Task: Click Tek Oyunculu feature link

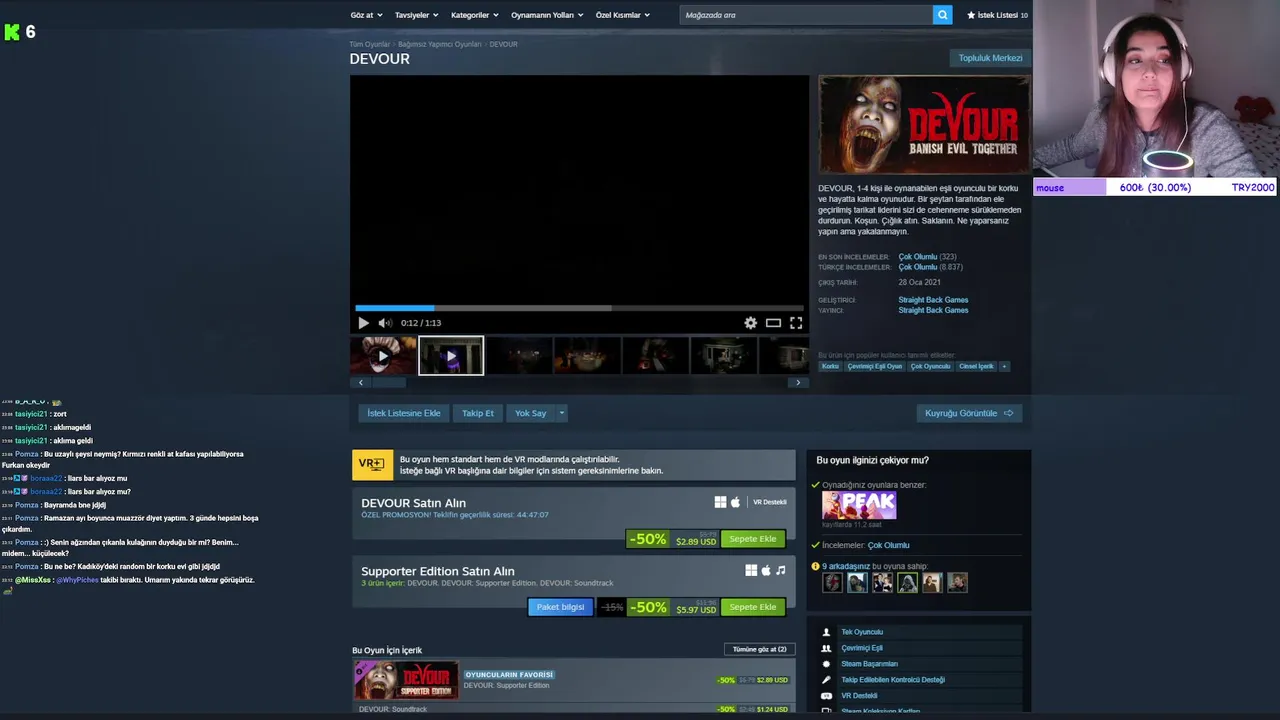Action: (862, 632)
